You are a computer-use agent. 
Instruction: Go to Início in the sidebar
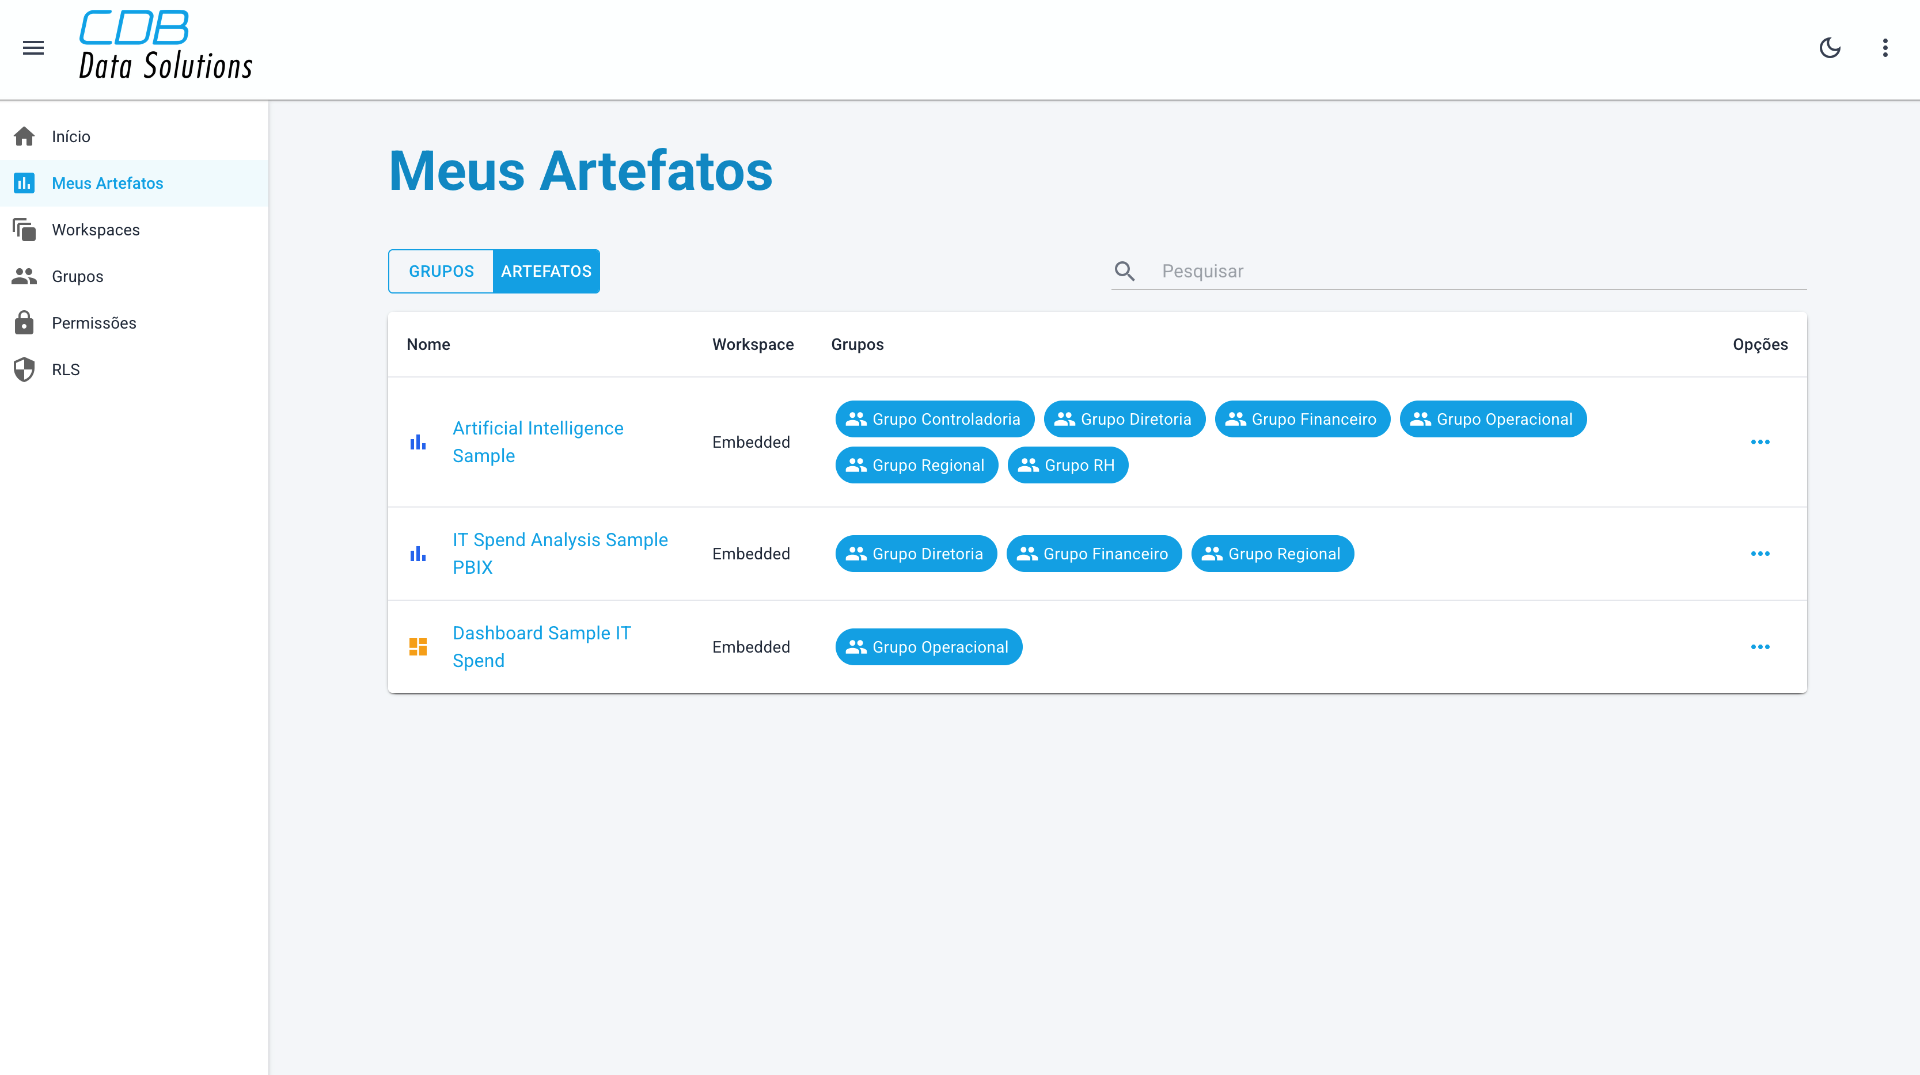click(71, 137)
